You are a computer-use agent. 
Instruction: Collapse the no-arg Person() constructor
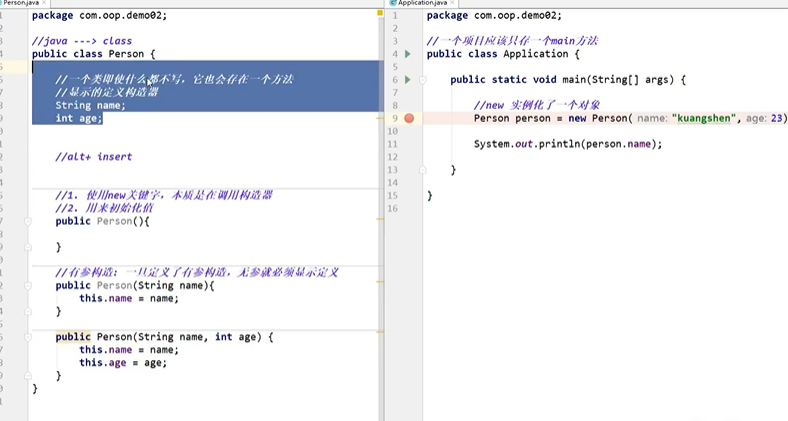pyautogui.click(x=28, y=221)
